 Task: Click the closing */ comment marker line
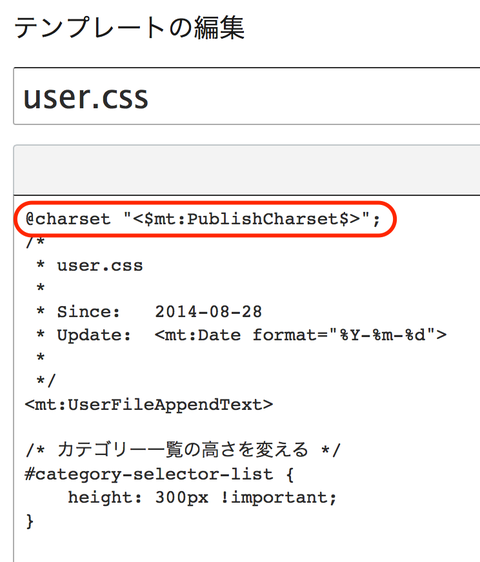46,381
